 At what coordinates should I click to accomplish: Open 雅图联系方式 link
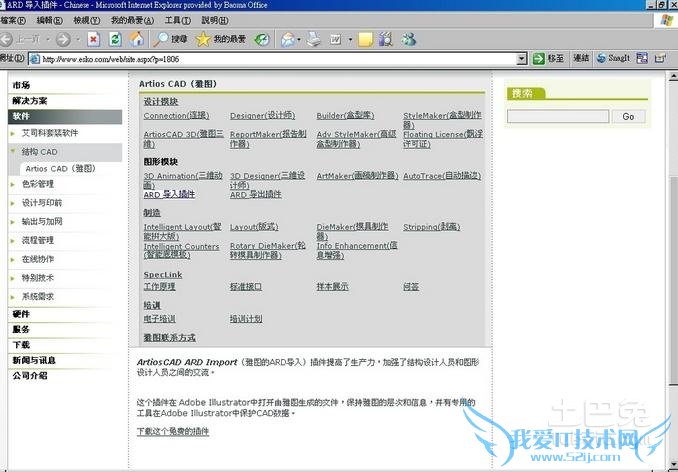click(170, 338)
